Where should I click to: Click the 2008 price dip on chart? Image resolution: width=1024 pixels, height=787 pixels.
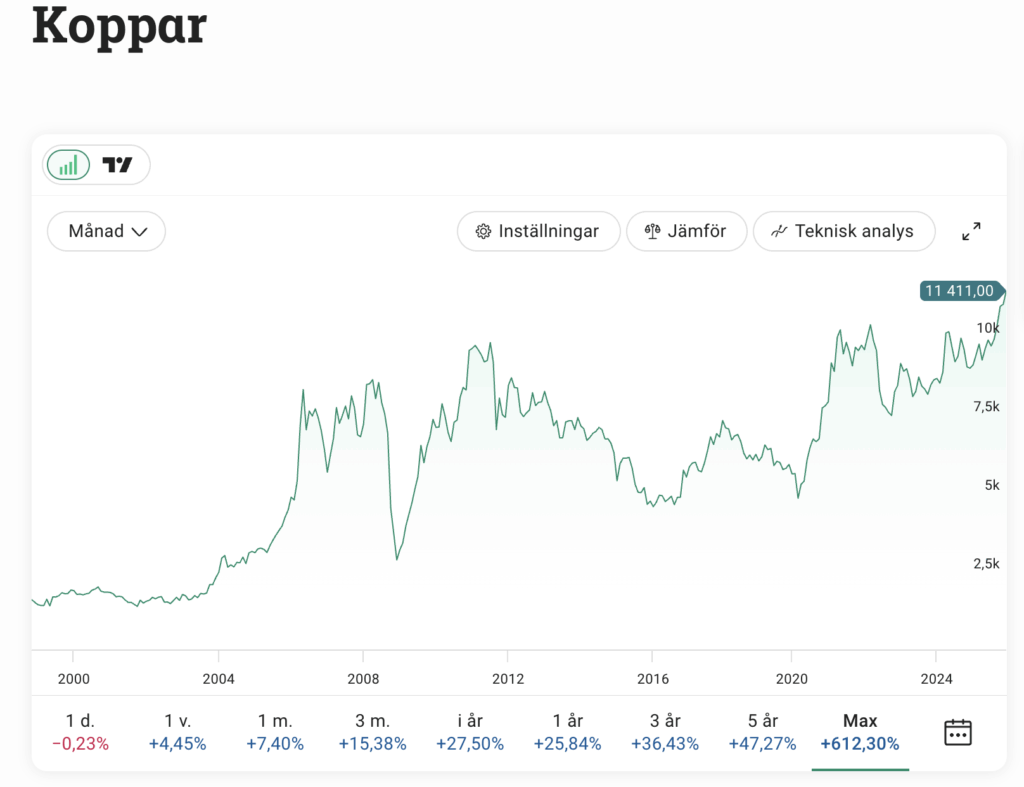point(397,558)
